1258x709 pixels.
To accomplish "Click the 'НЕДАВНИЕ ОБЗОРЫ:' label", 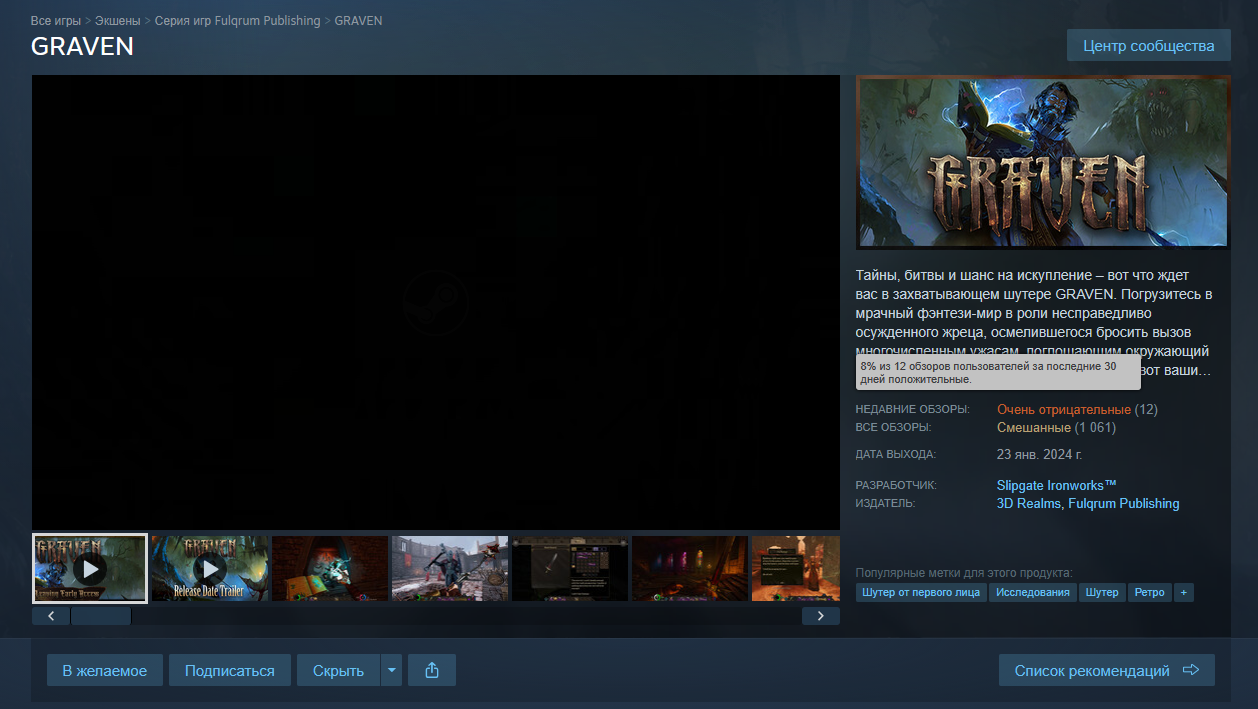I will click(x=913, y=410).
